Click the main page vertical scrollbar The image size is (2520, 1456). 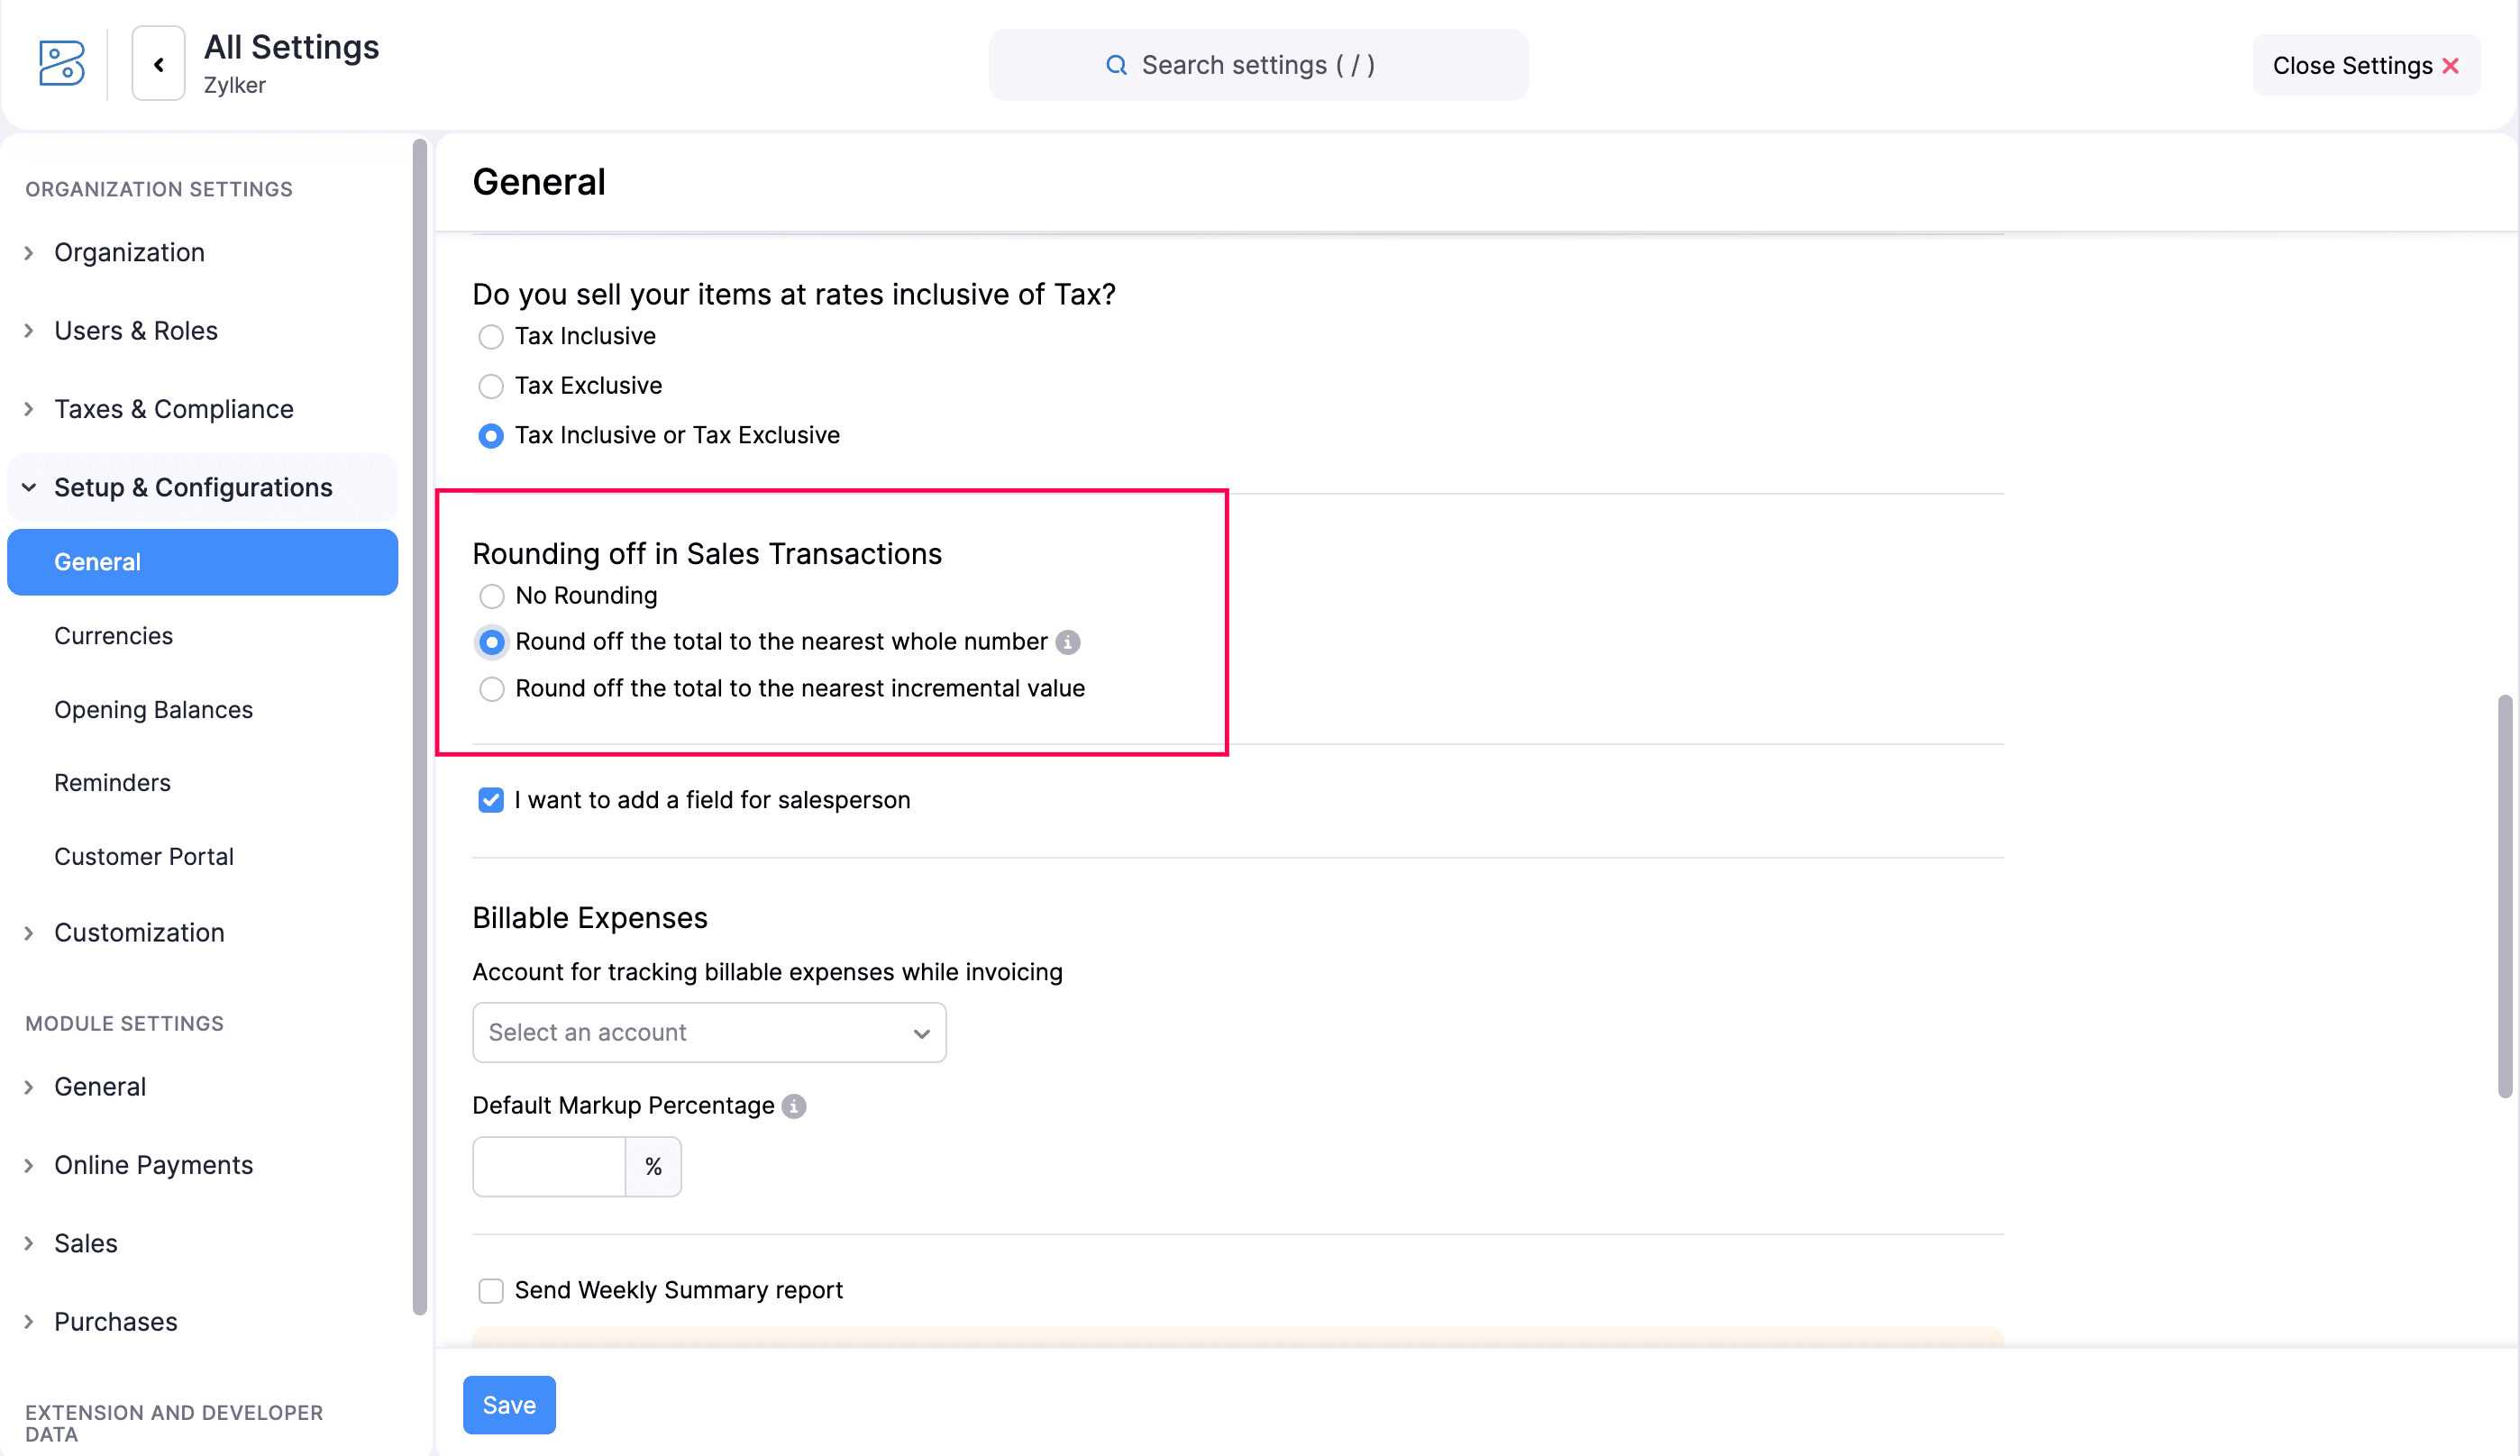point(2504,896)
